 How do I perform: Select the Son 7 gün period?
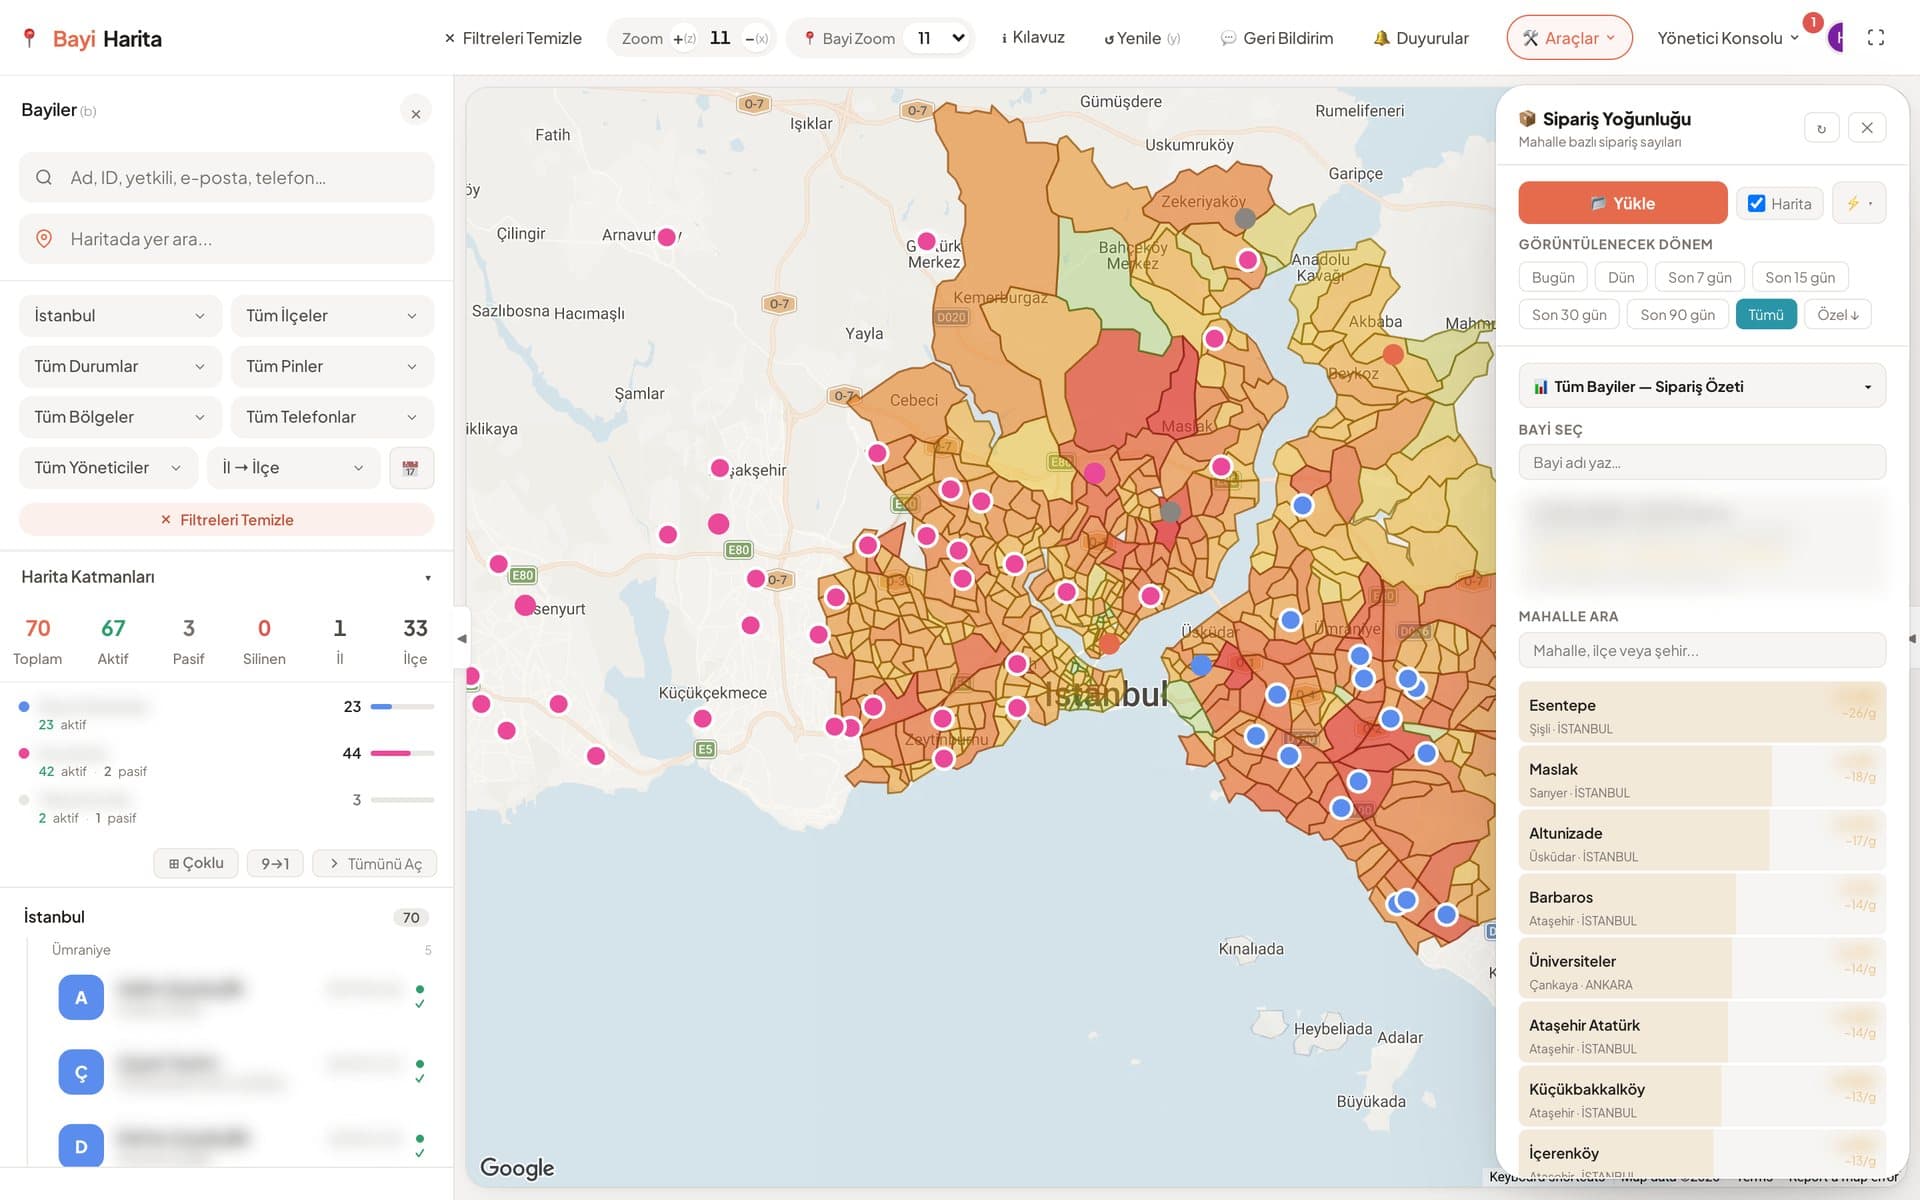[1699, 278]
